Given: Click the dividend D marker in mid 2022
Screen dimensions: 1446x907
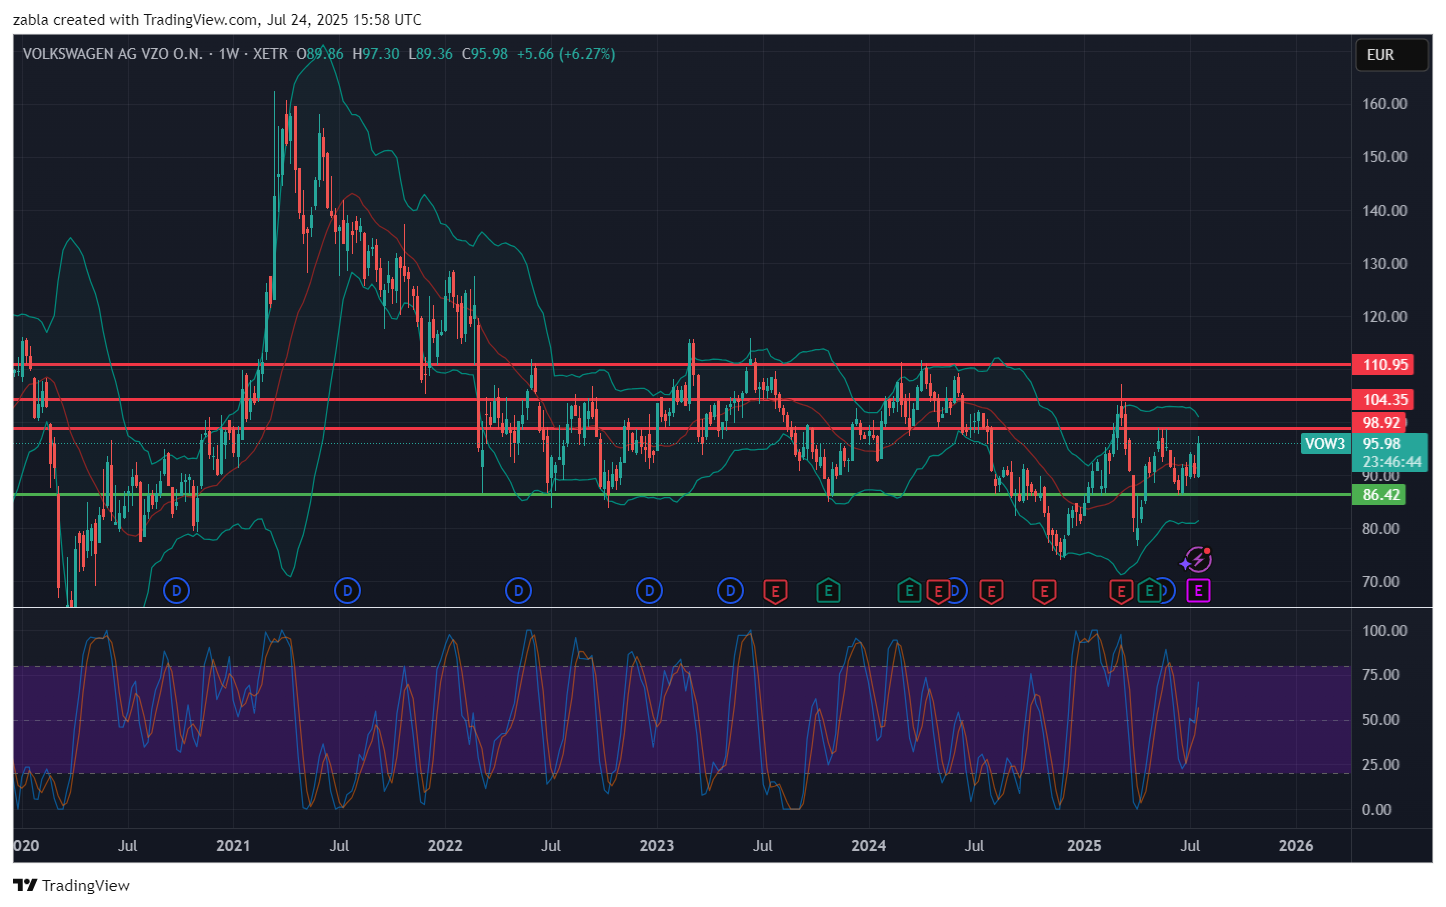Looking at the screenshot, I should point(518,591).
